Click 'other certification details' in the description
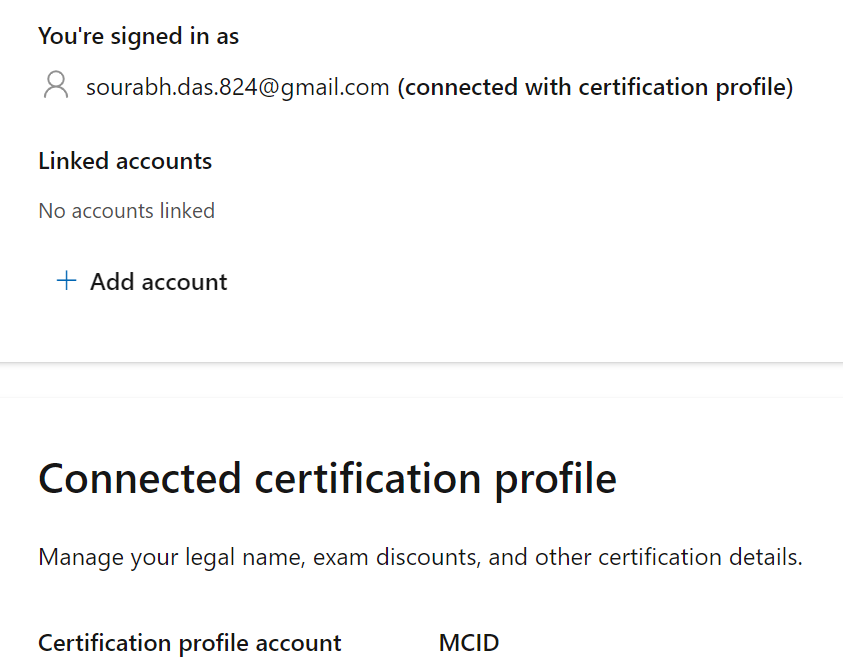The height and width of the screenshot is (662, 843). [667, 557]
